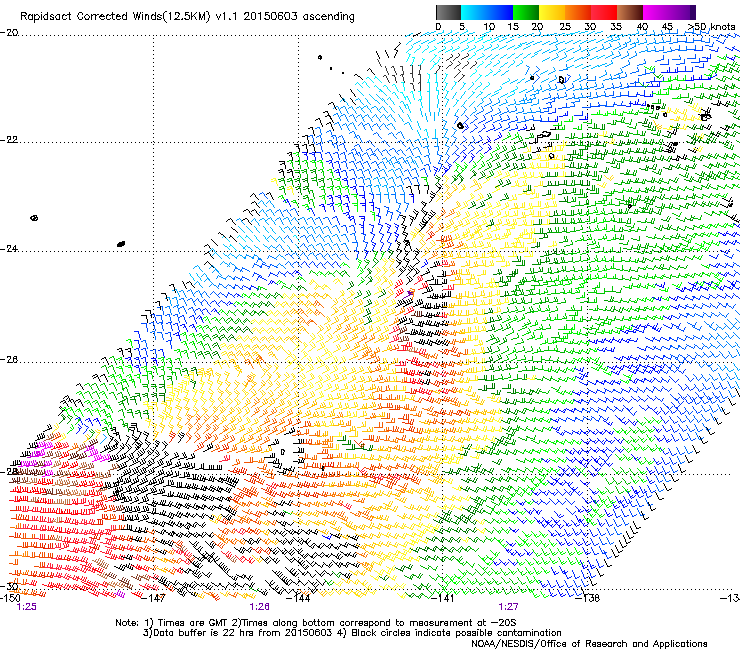Click the purple '1:25' time label
The width and height of the screenshot is (740, 650).
pyautogui.click(x=26, y=607)
